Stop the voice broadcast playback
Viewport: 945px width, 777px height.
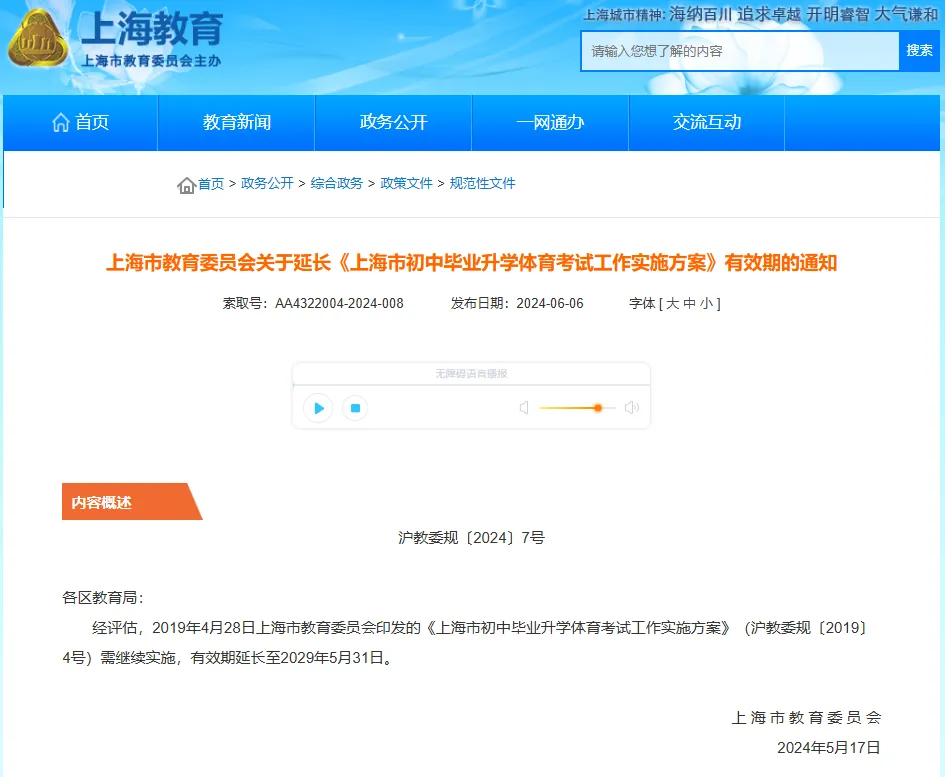coord(355,408)
